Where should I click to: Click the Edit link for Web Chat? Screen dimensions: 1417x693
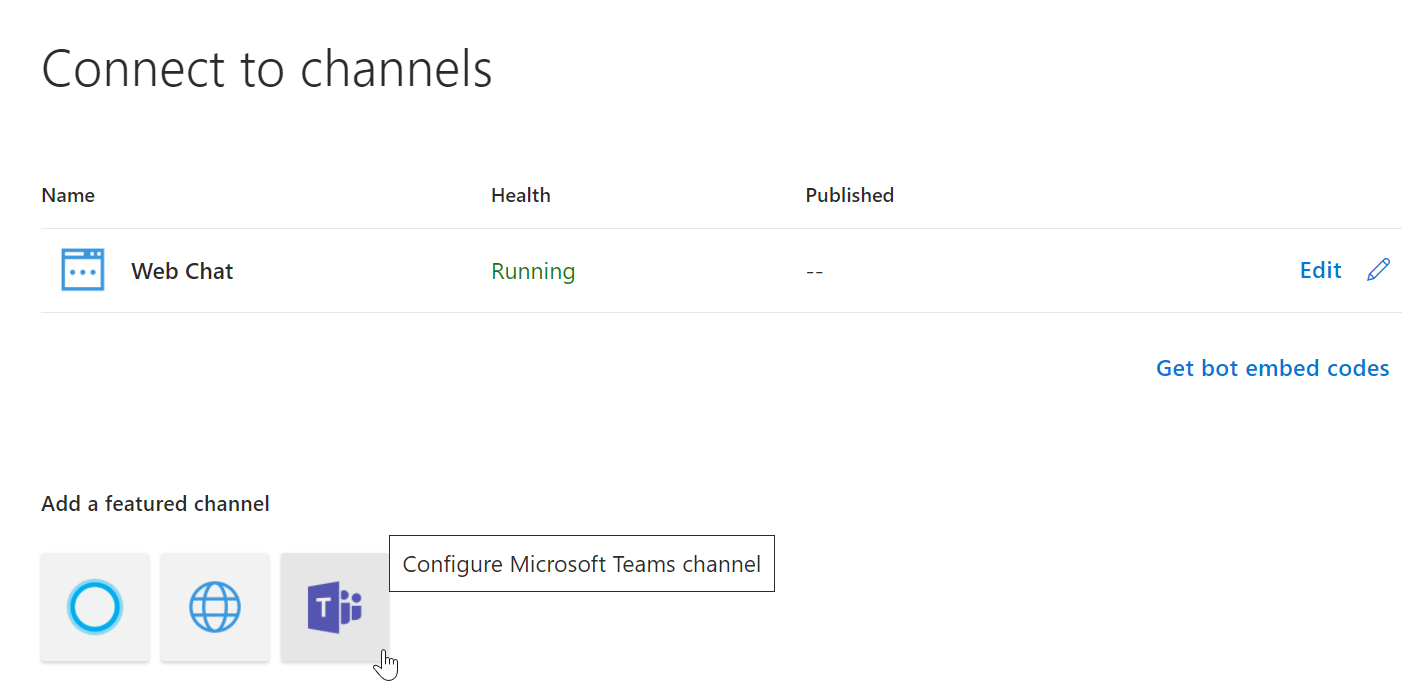click(1320, 270)
